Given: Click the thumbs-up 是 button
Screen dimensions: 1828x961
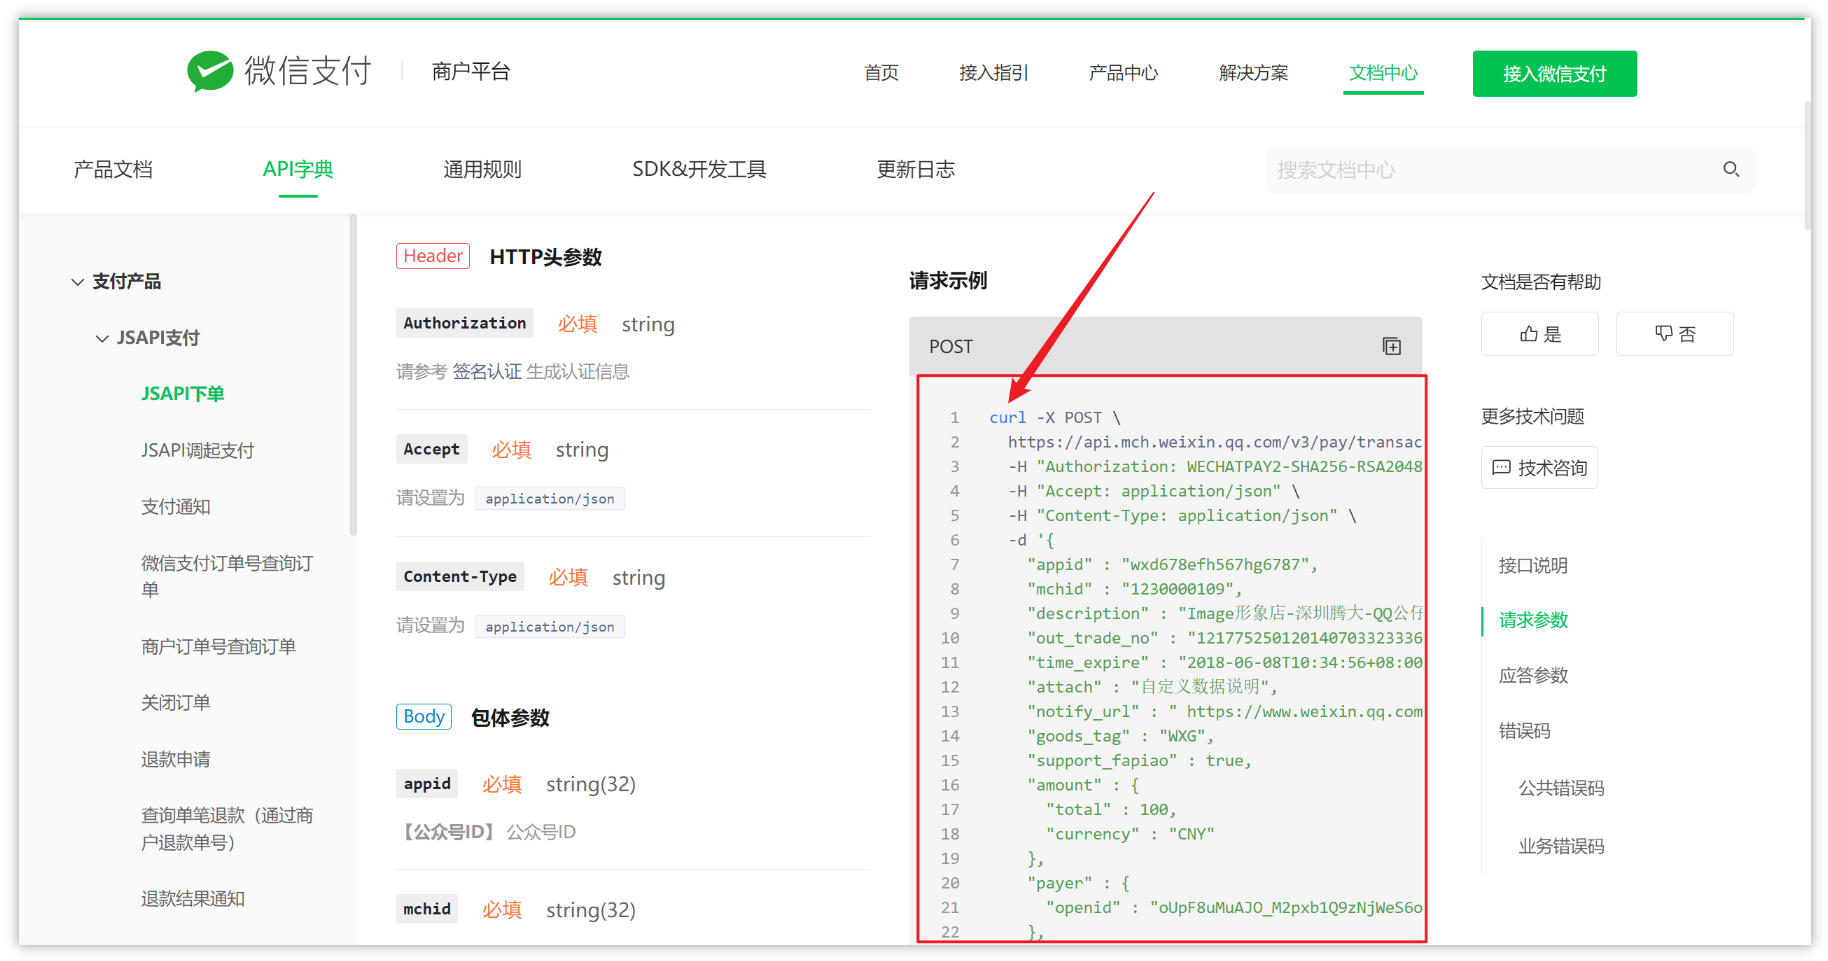Looking at the screenshot, I should coord(1539,334).
